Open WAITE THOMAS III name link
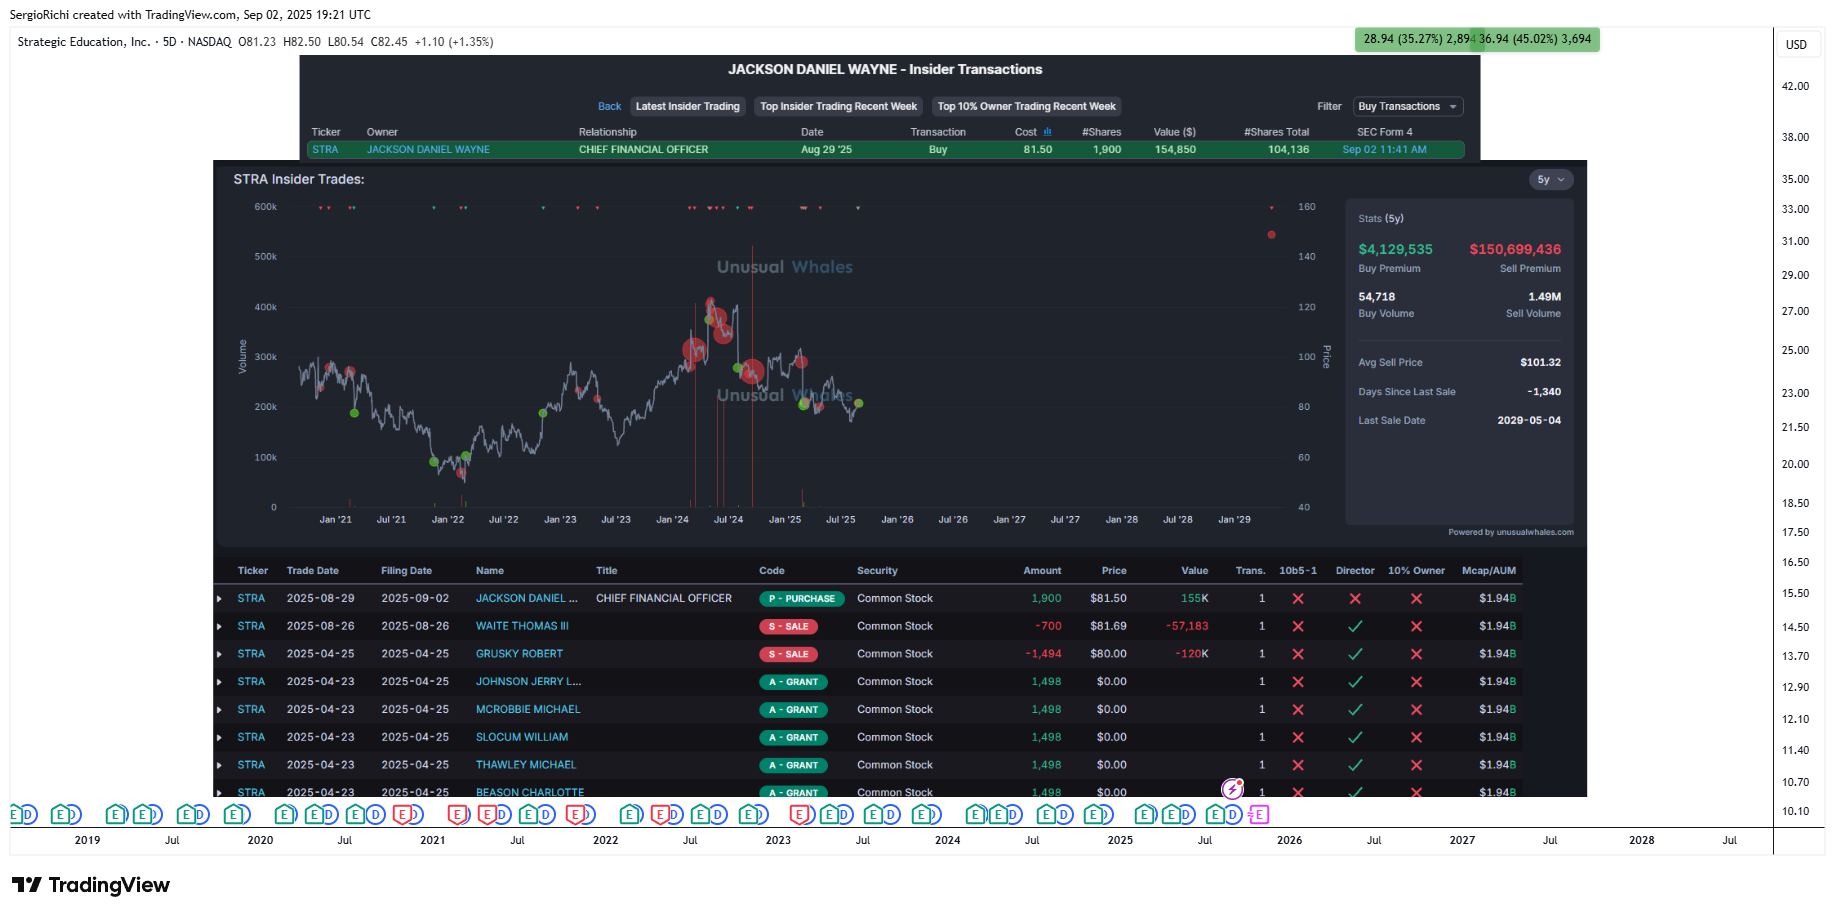Screen dimensions: 1835x915 [x=522, y=627]
